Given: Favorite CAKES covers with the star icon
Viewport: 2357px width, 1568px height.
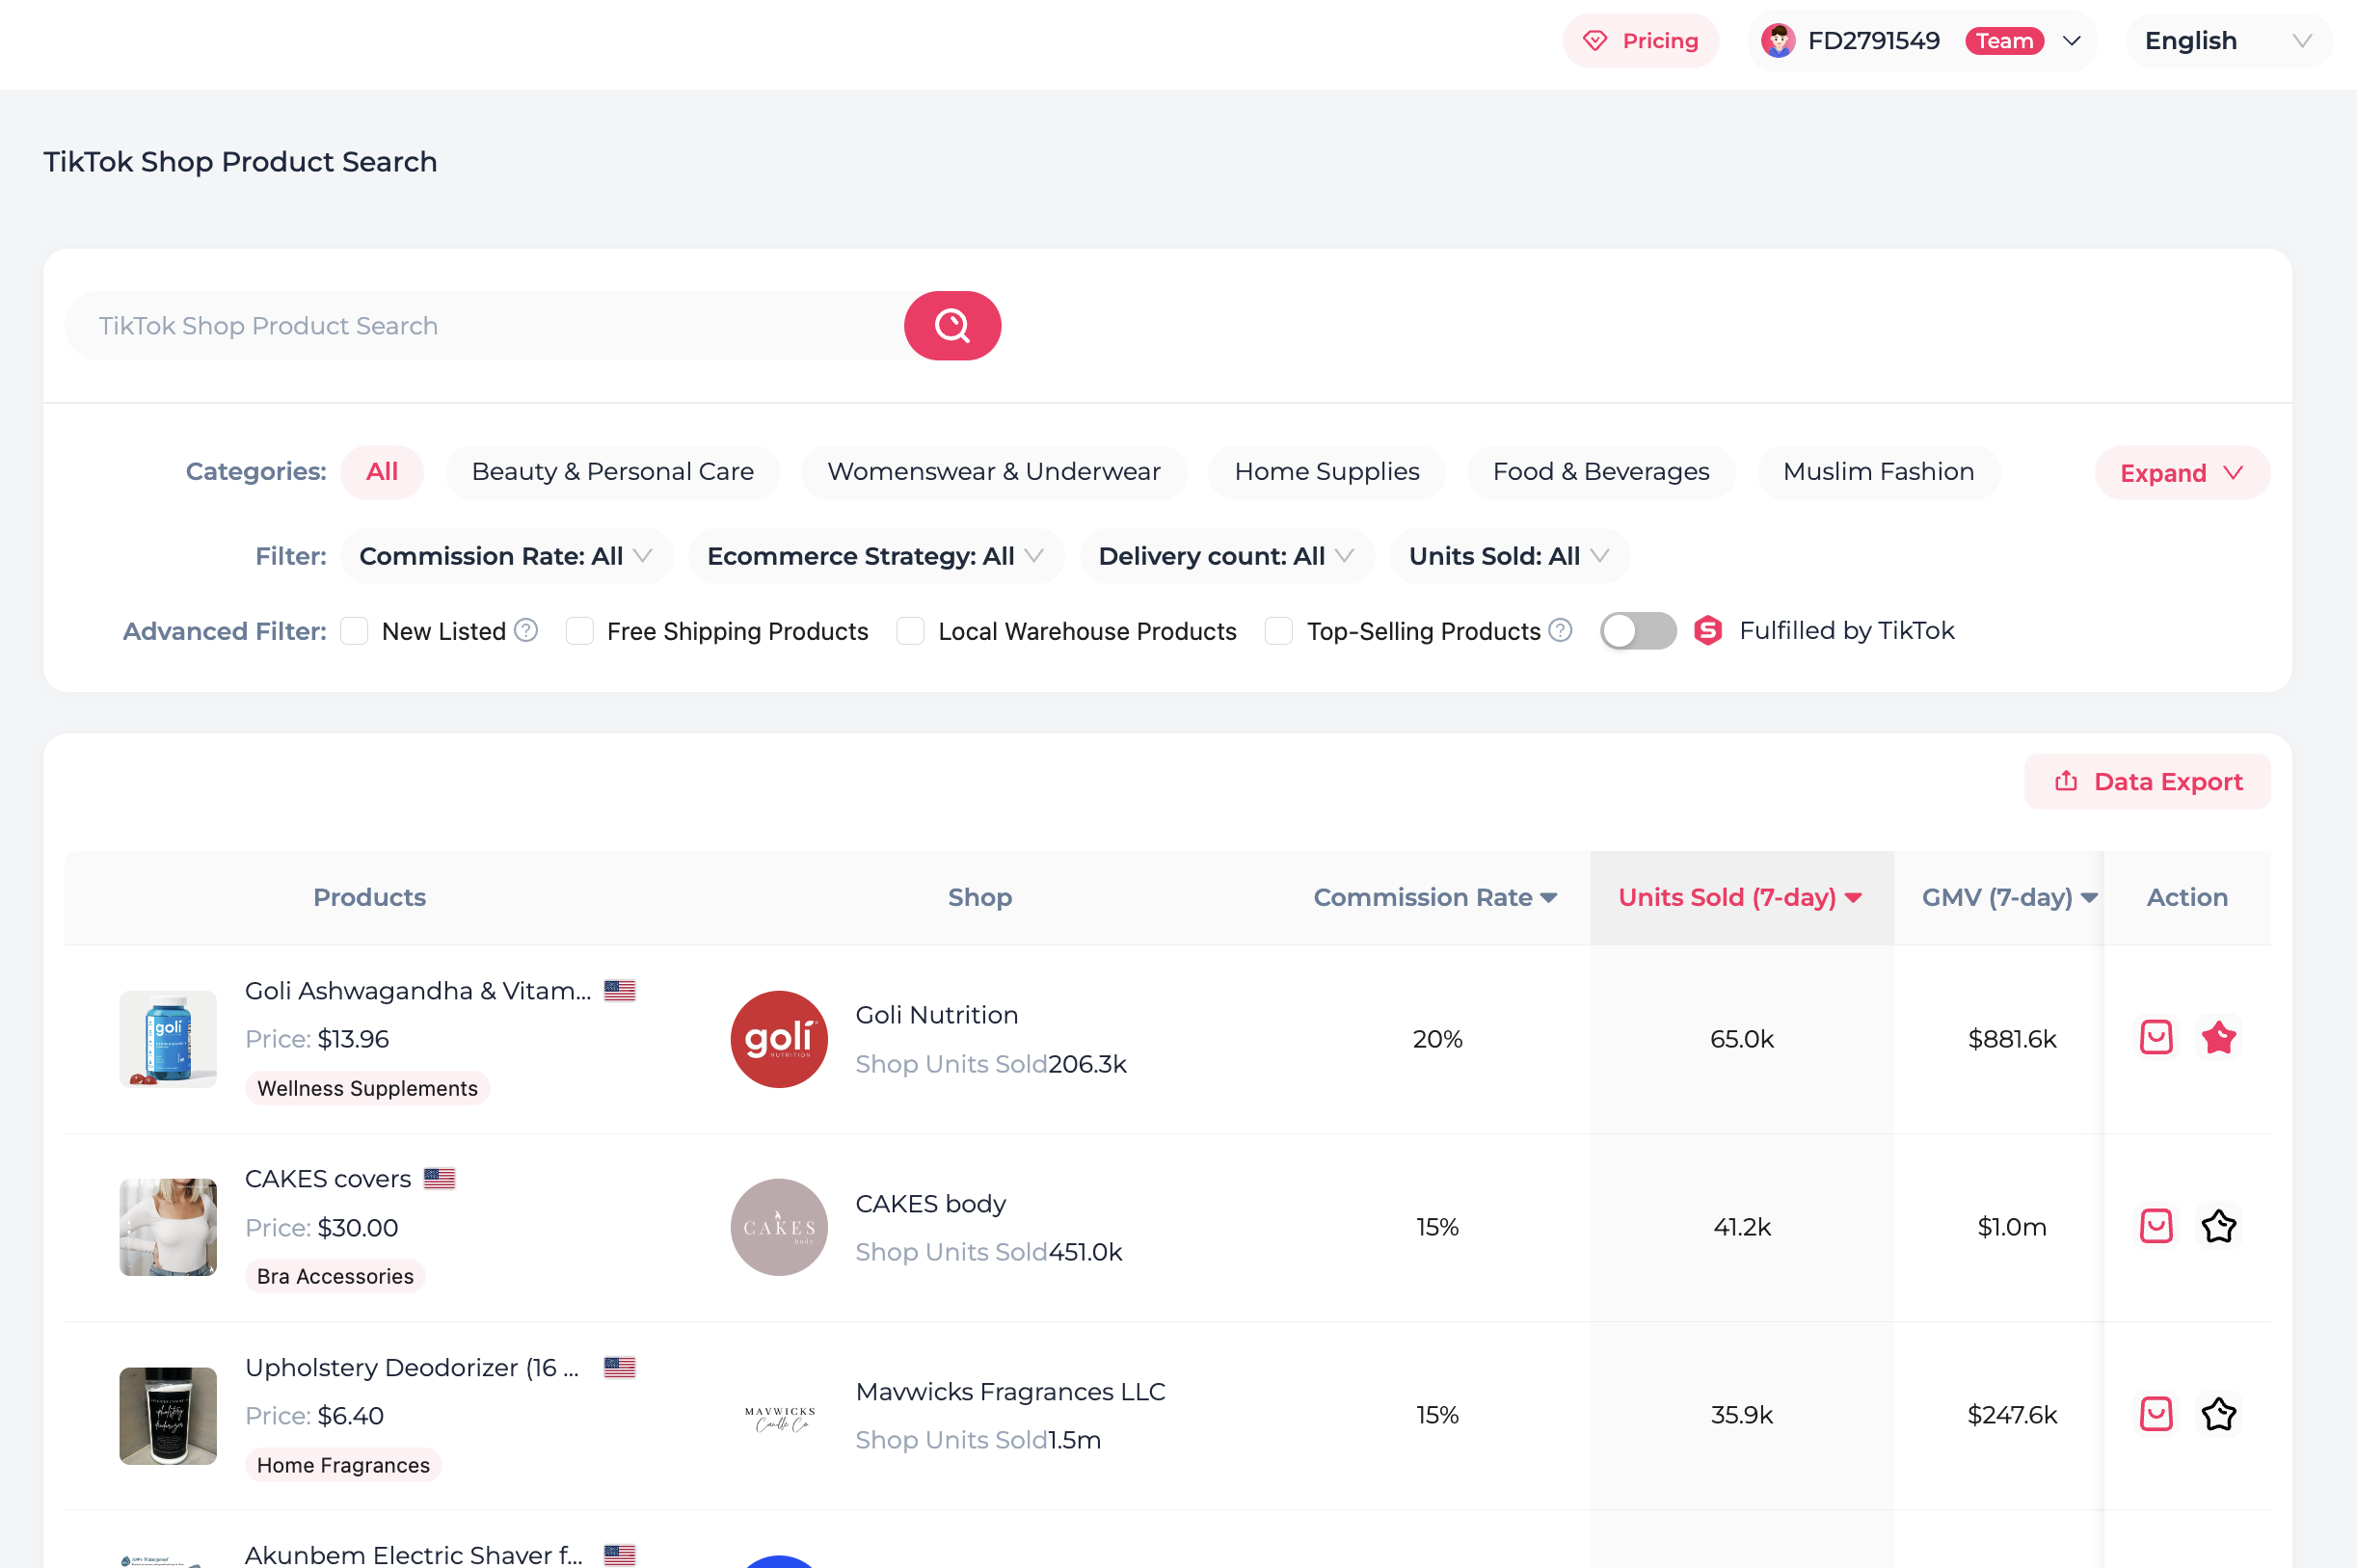Looking at the screenshot, I should click(2217, 1226).
